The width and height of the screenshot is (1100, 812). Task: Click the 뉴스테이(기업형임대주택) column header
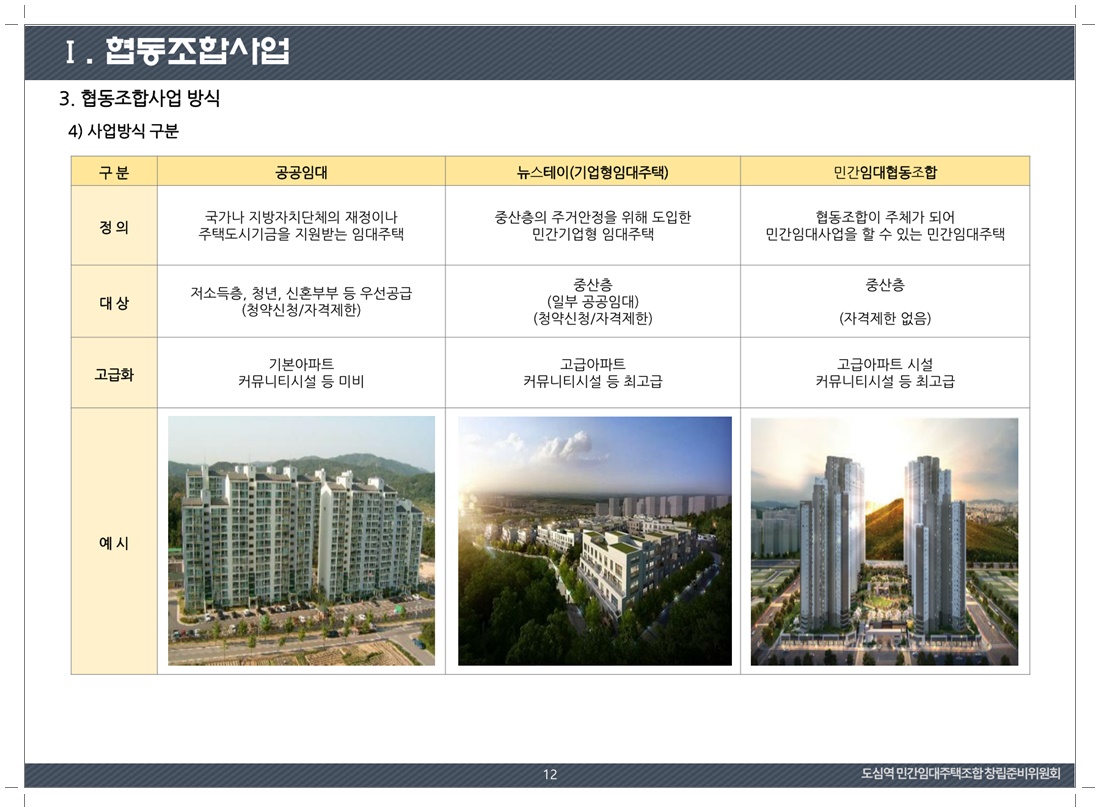tap(593, 172)
